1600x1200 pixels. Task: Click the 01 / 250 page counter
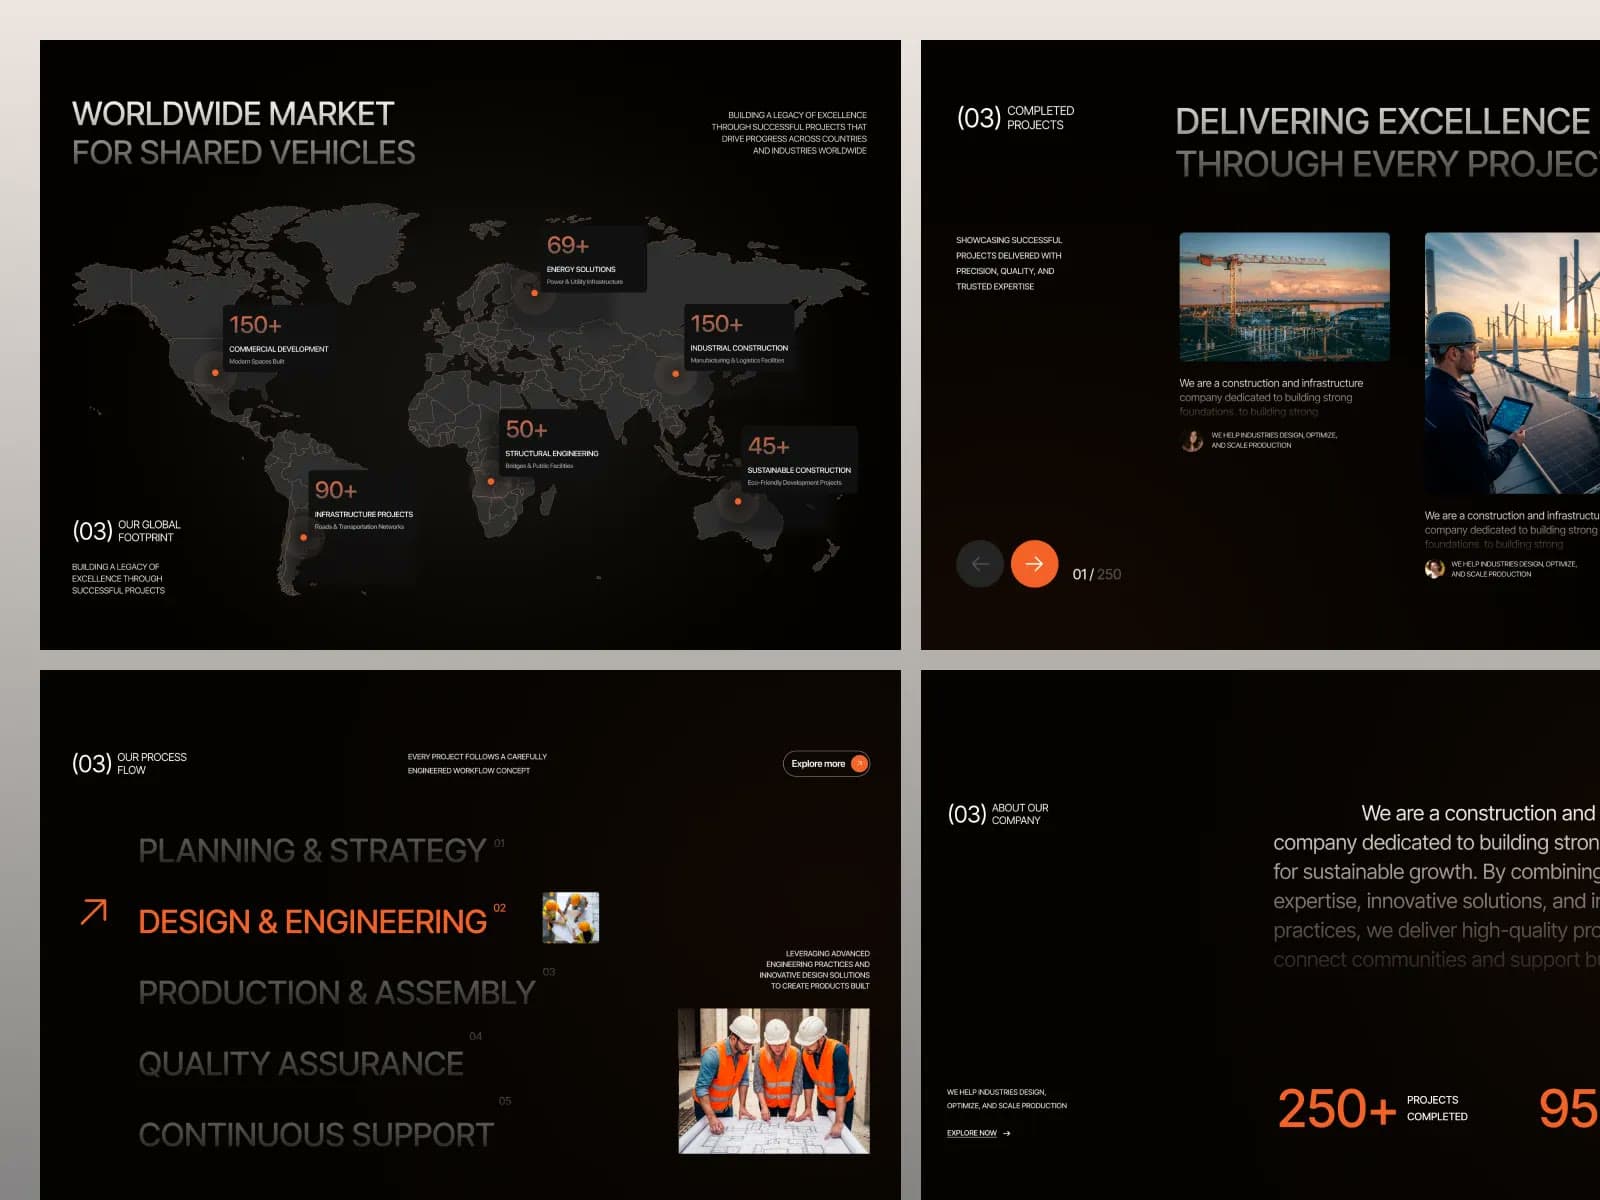click(x=1096, y=574)
